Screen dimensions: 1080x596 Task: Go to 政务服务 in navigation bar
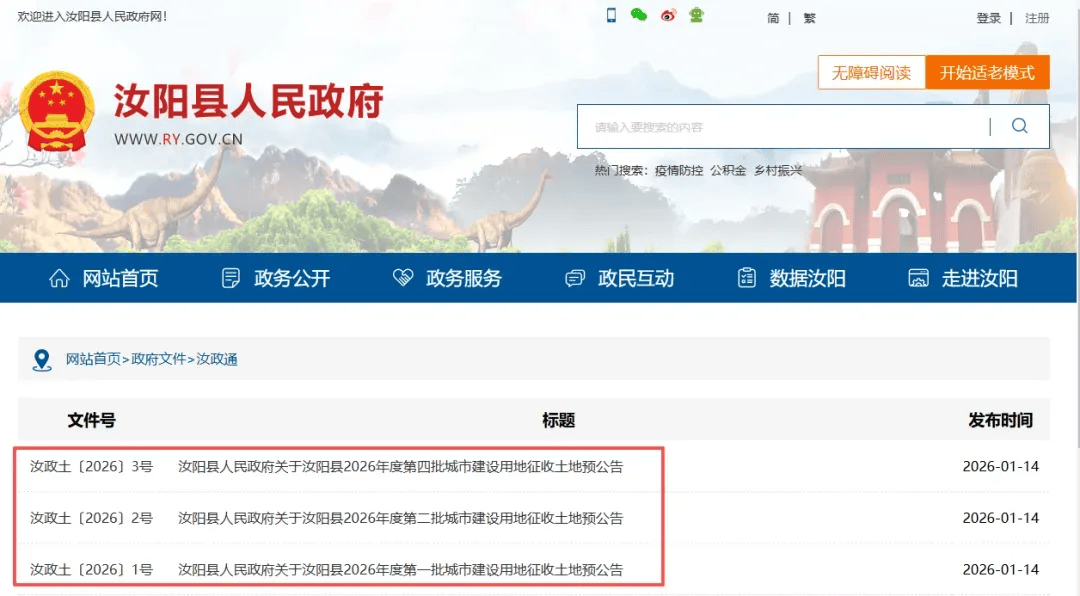pyautogui.click(x=448, y=279)
